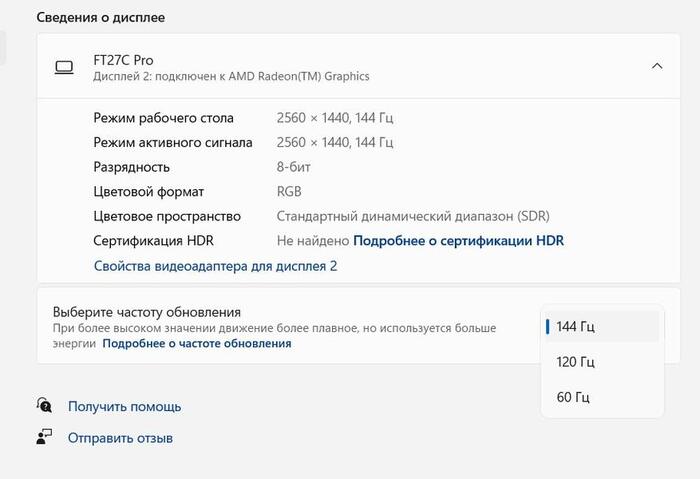
Task: Click the 'Получить помощь' link
Action: tap(124, 407)
